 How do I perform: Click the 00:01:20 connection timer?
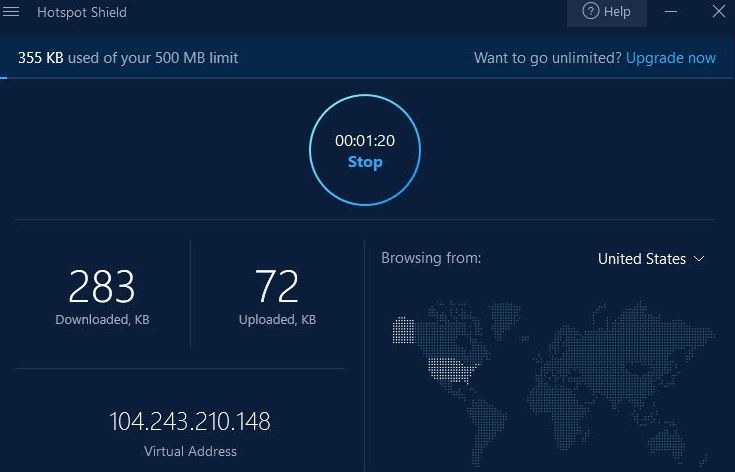point(365,141)
